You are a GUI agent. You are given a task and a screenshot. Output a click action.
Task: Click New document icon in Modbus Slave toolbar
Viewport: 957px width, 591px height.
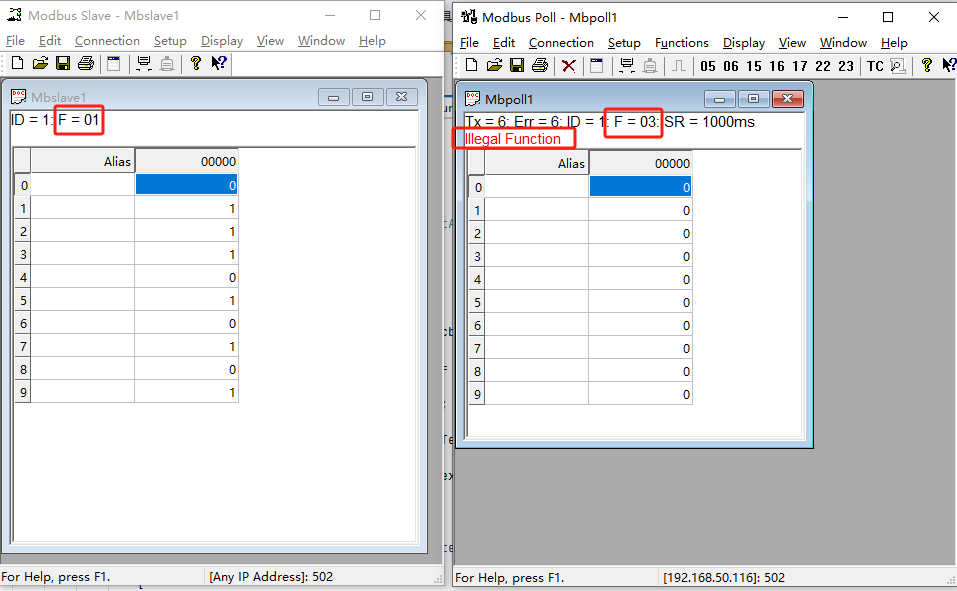18,63
